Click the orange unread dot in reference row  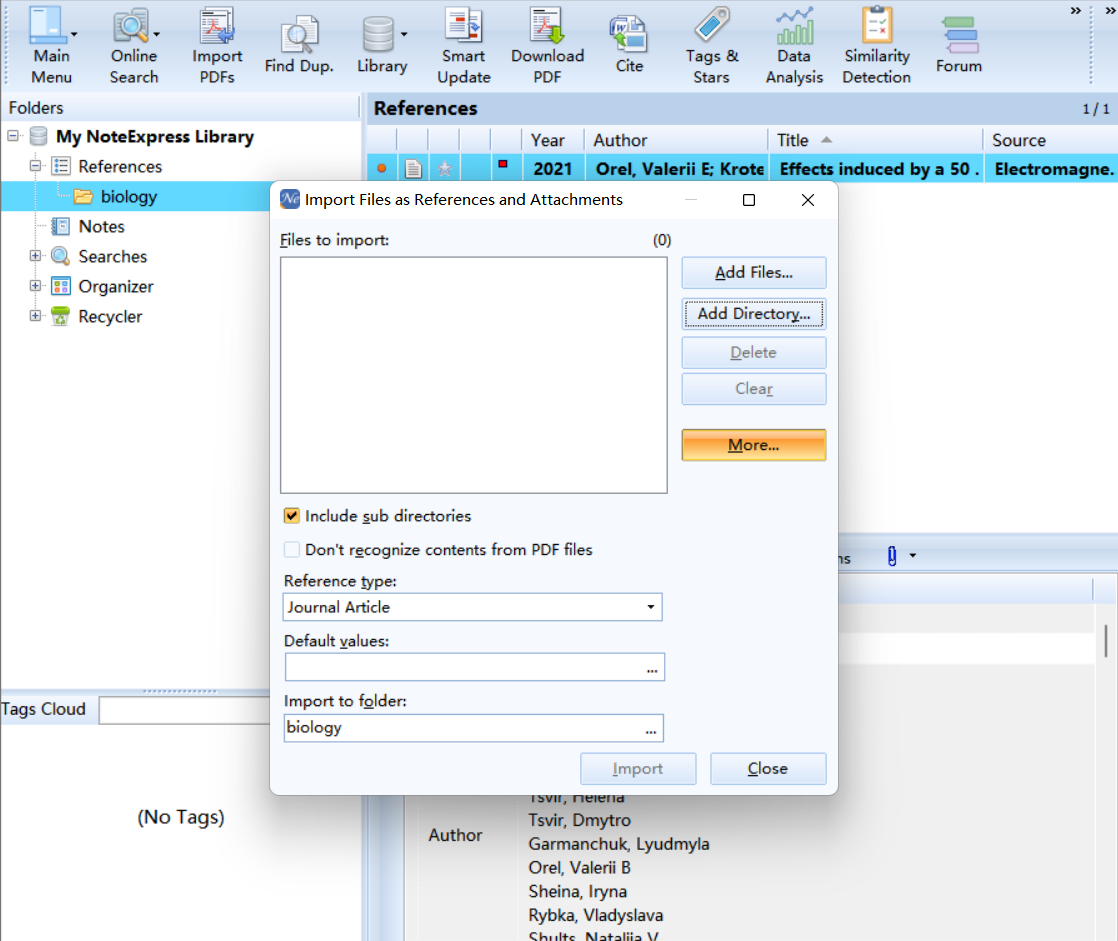click(x=382, y=169)
